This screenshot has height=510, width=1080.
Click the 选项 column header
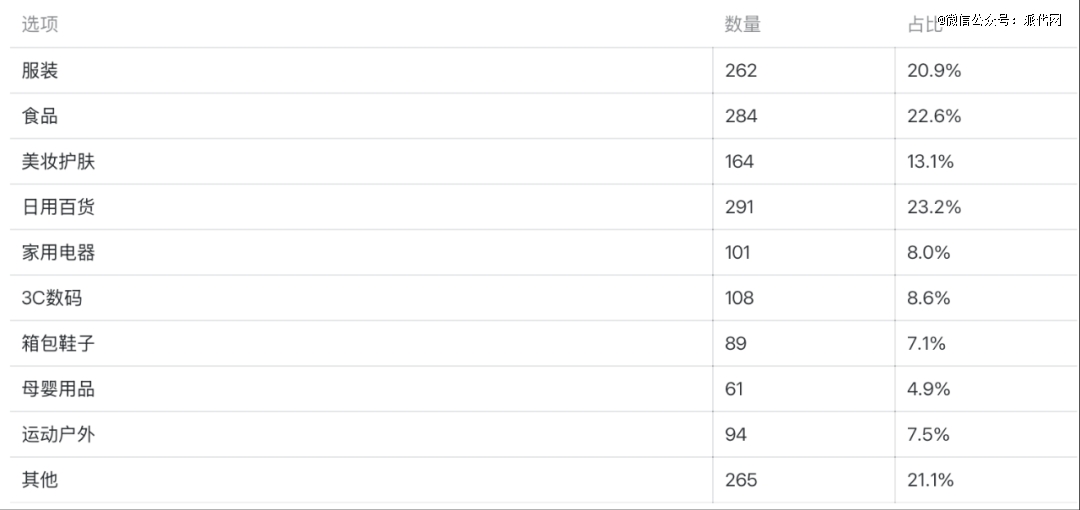pyautogui.click(x=40, y=25)
